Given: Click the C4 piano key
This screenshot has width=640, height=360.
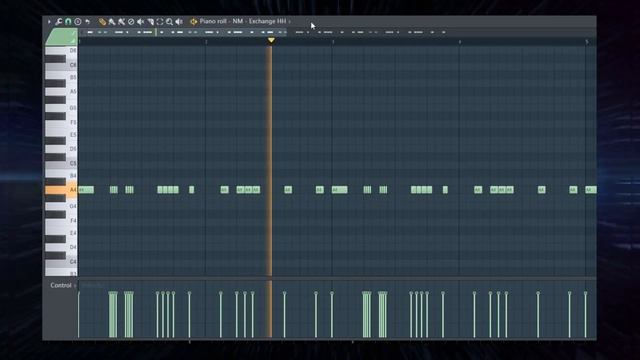Looking at the screenshot, I should pos(61,261).
